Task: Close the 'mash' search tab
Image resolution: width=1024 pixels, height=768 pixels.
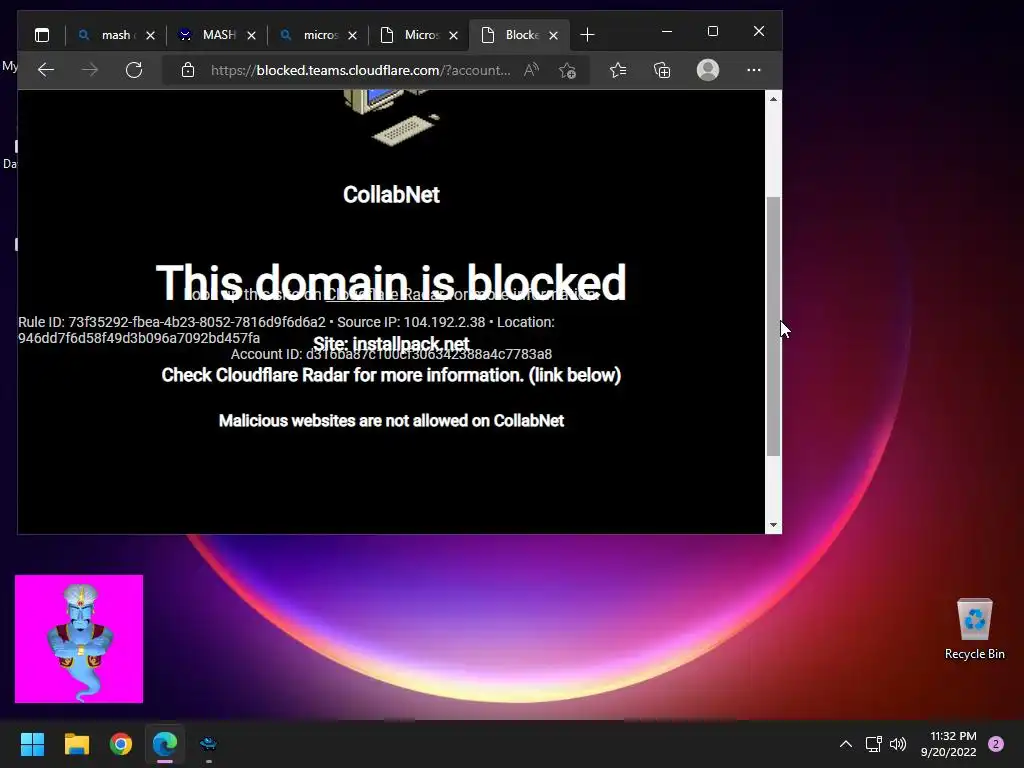Action: (x=150, y=35)
